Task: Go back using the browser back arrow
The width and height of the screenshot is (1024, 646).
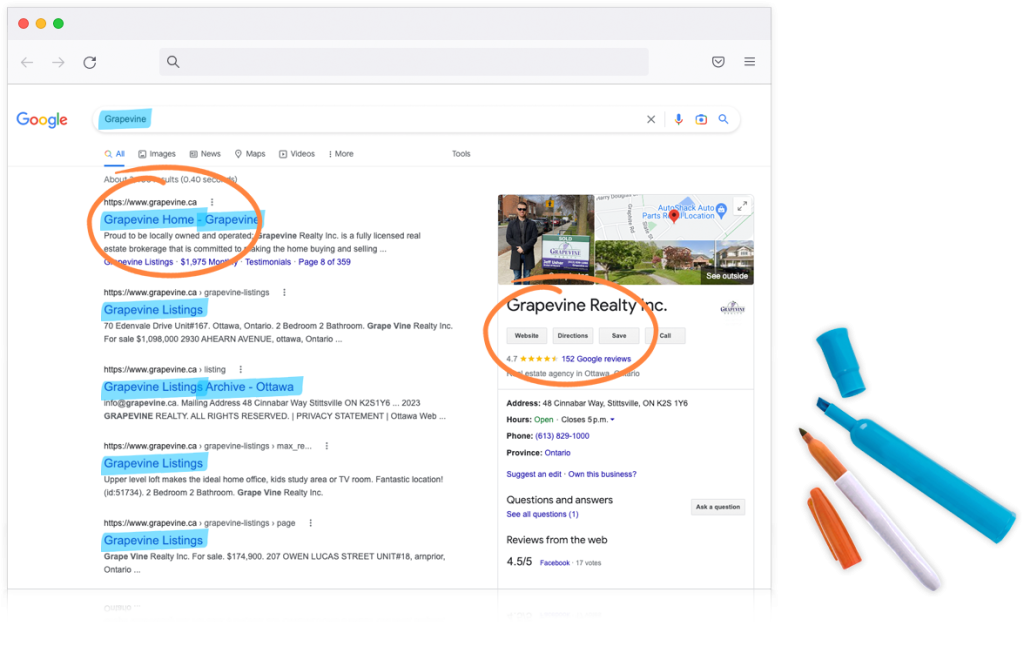Action: tap(27, 62)
